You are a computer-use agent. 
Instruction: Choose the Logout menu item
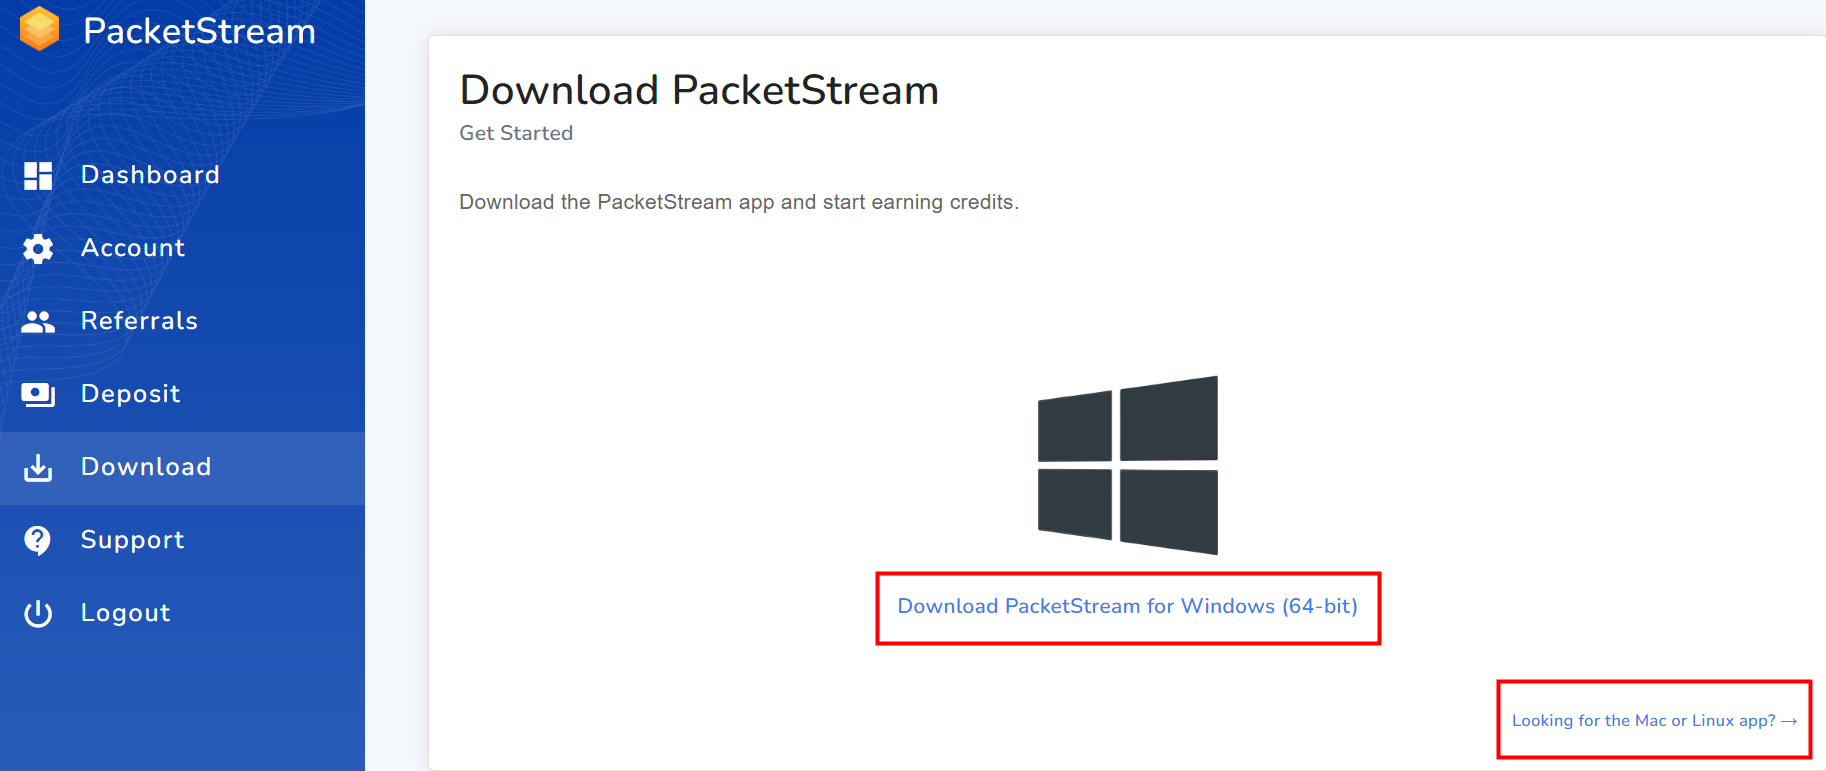click(182, 613)
